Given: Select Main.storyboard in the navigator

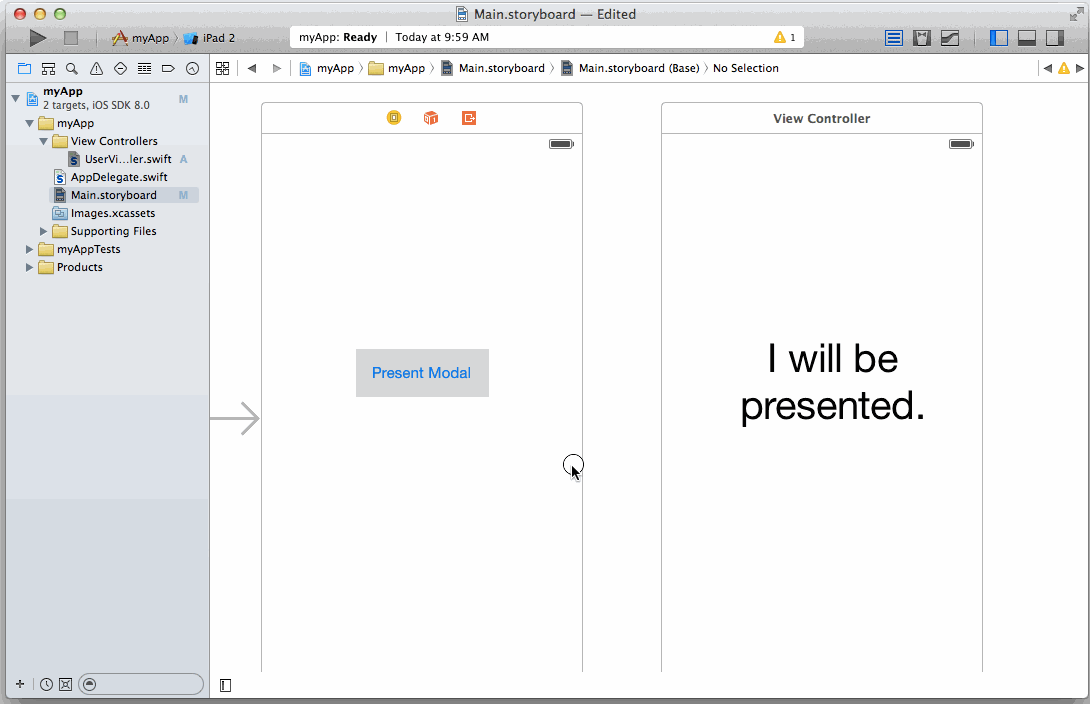Looking at the screenshot, I should point(125,195).
